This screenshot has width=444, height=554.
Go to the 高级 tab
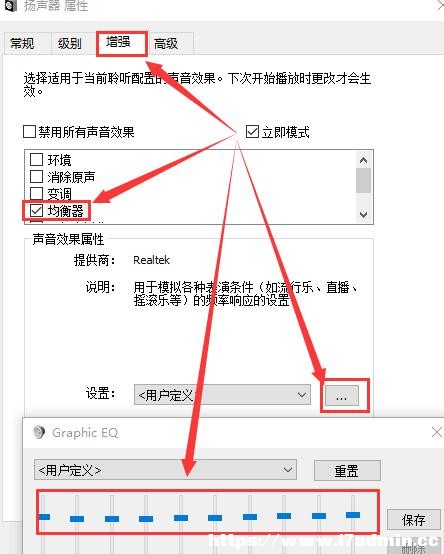point(166,44)
